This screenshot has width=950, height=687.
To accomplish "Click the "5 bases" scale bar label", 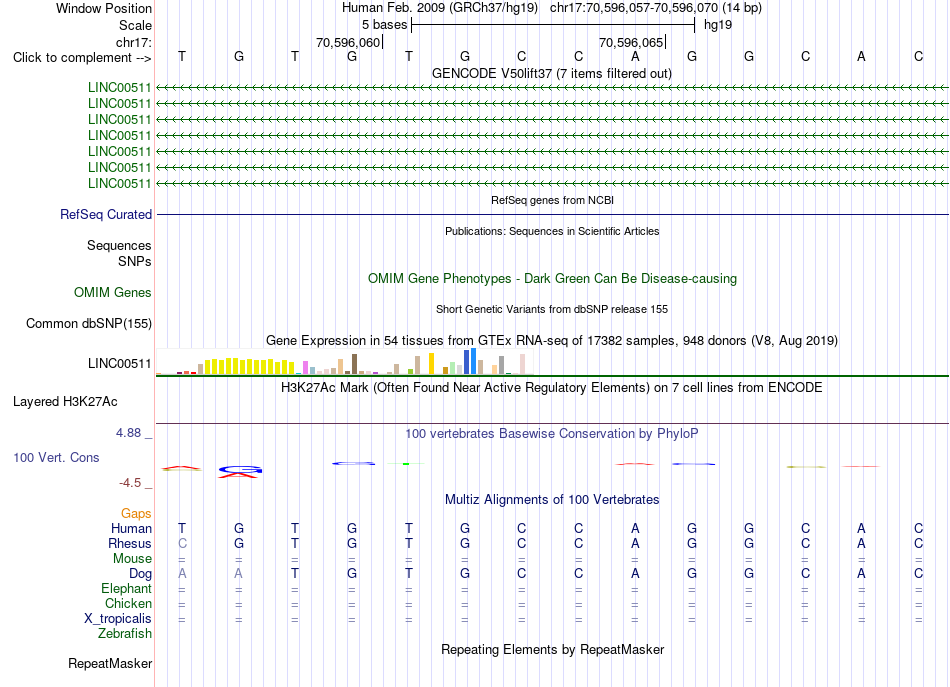I will click(x=384, y=25).
